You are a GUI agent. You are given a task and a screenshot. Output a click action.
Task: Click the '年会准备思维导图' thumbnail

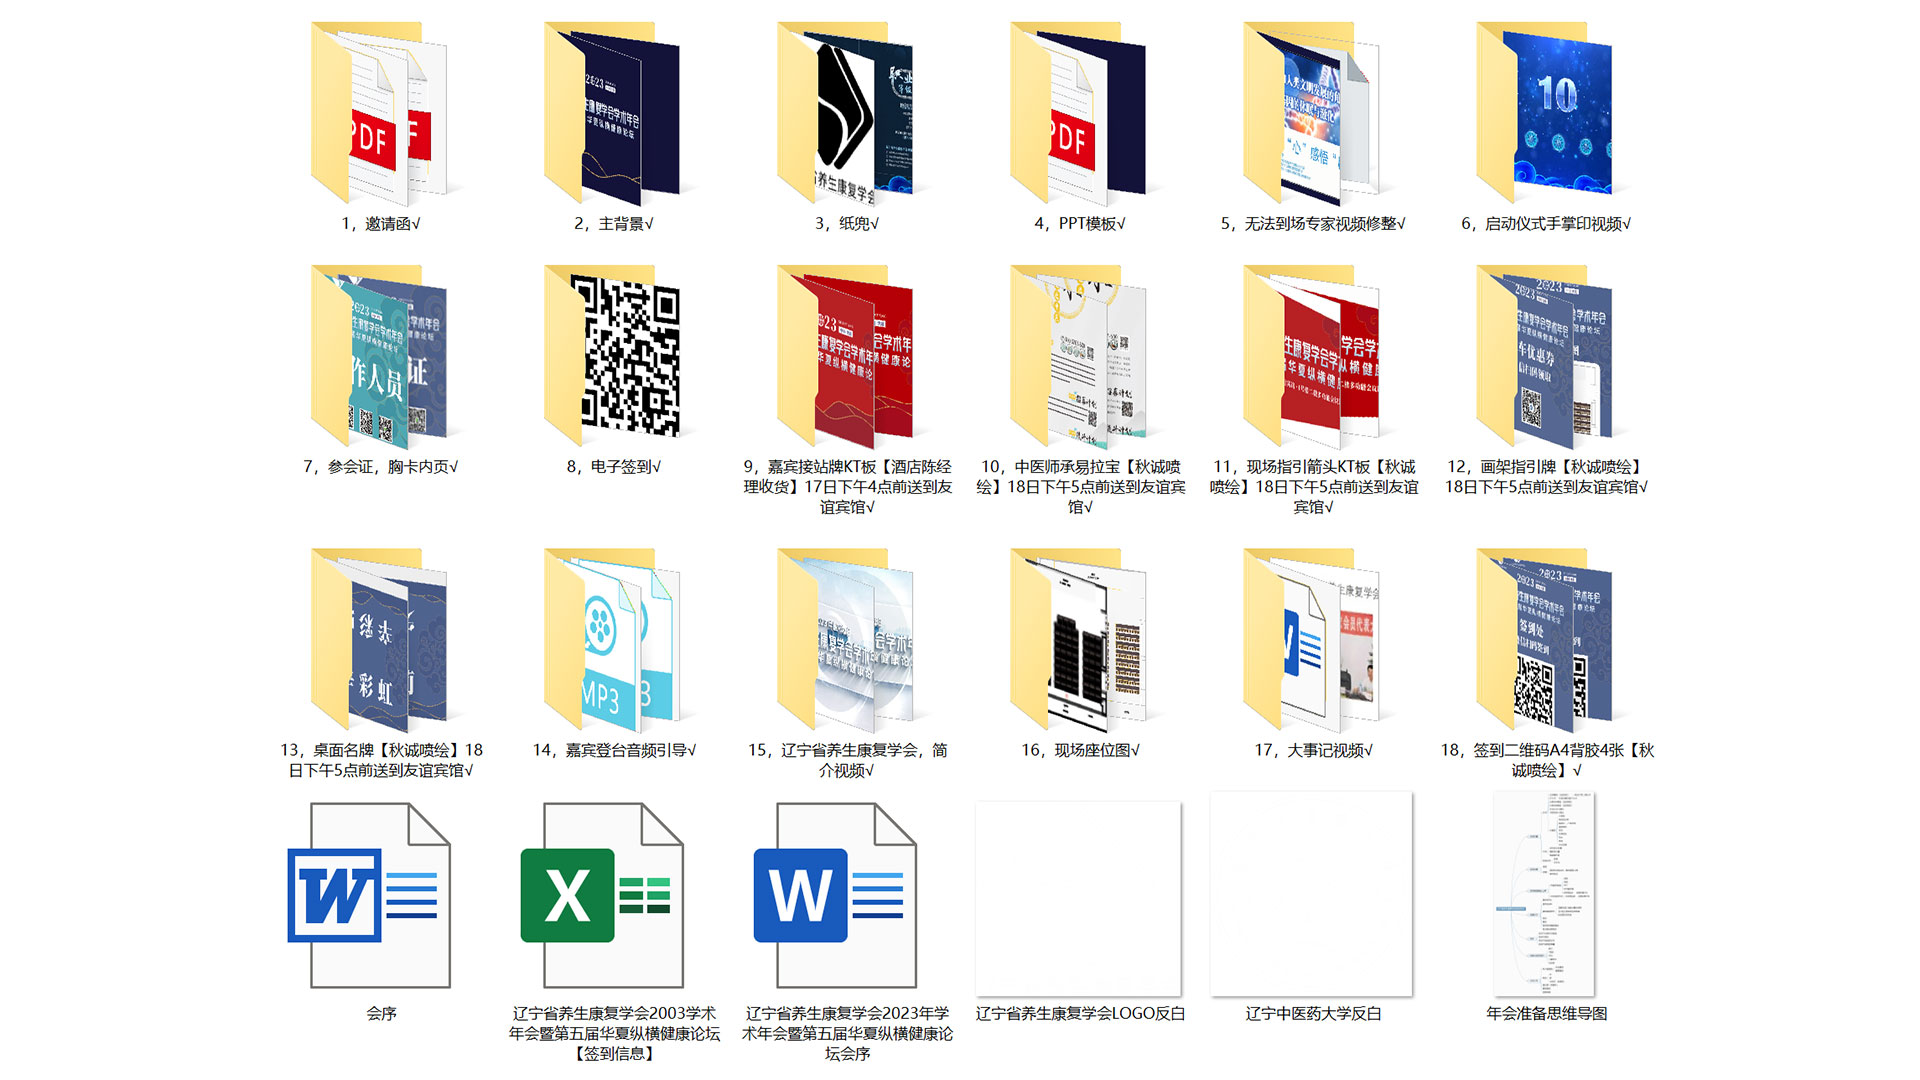click(1545, 896)
